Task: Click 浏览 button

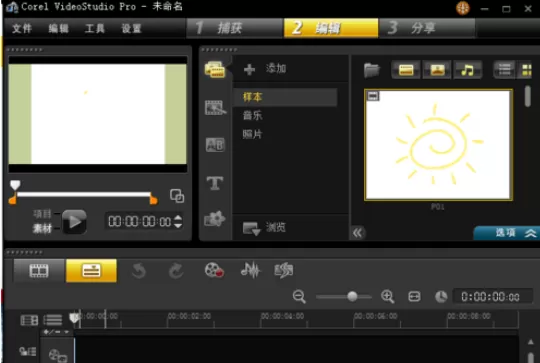Action: pos(264,228)
